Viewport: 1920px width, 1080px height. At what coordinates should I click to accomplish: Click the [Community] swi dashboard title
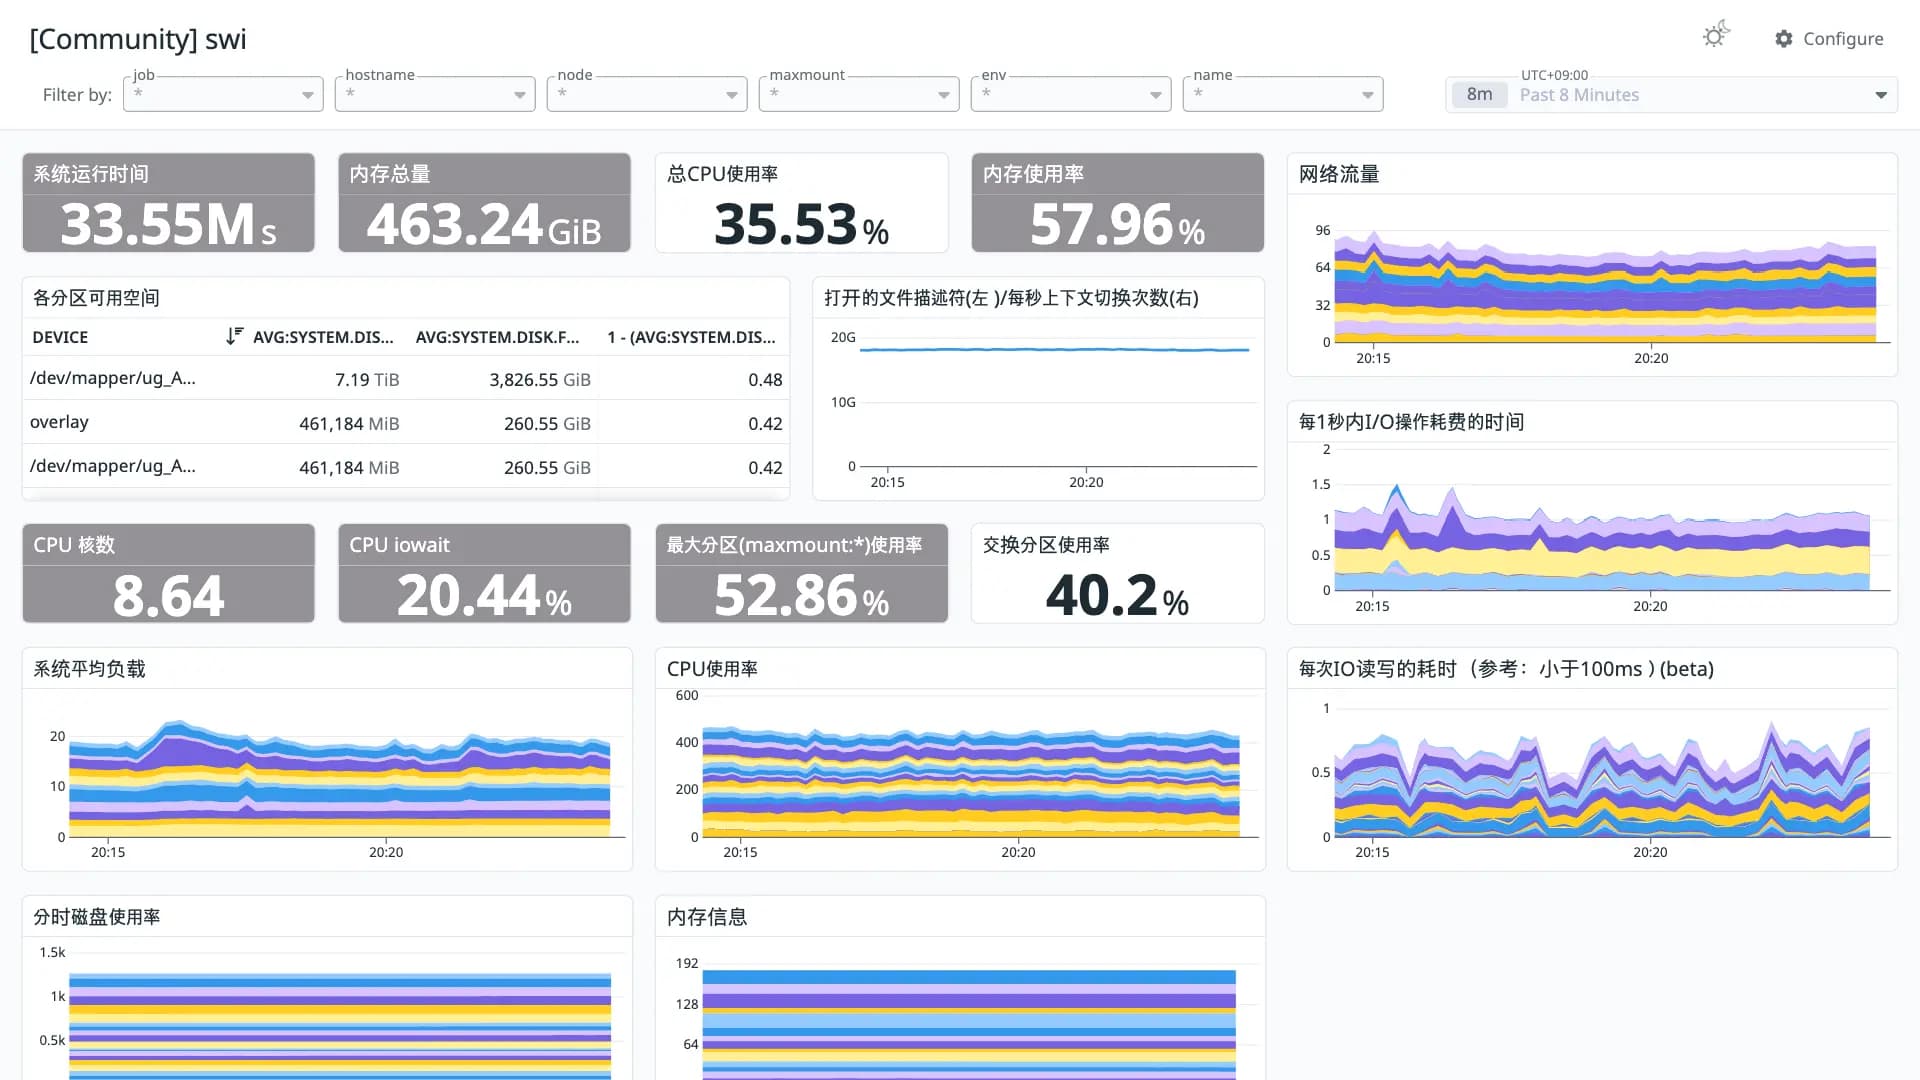[x=138, y=39]
